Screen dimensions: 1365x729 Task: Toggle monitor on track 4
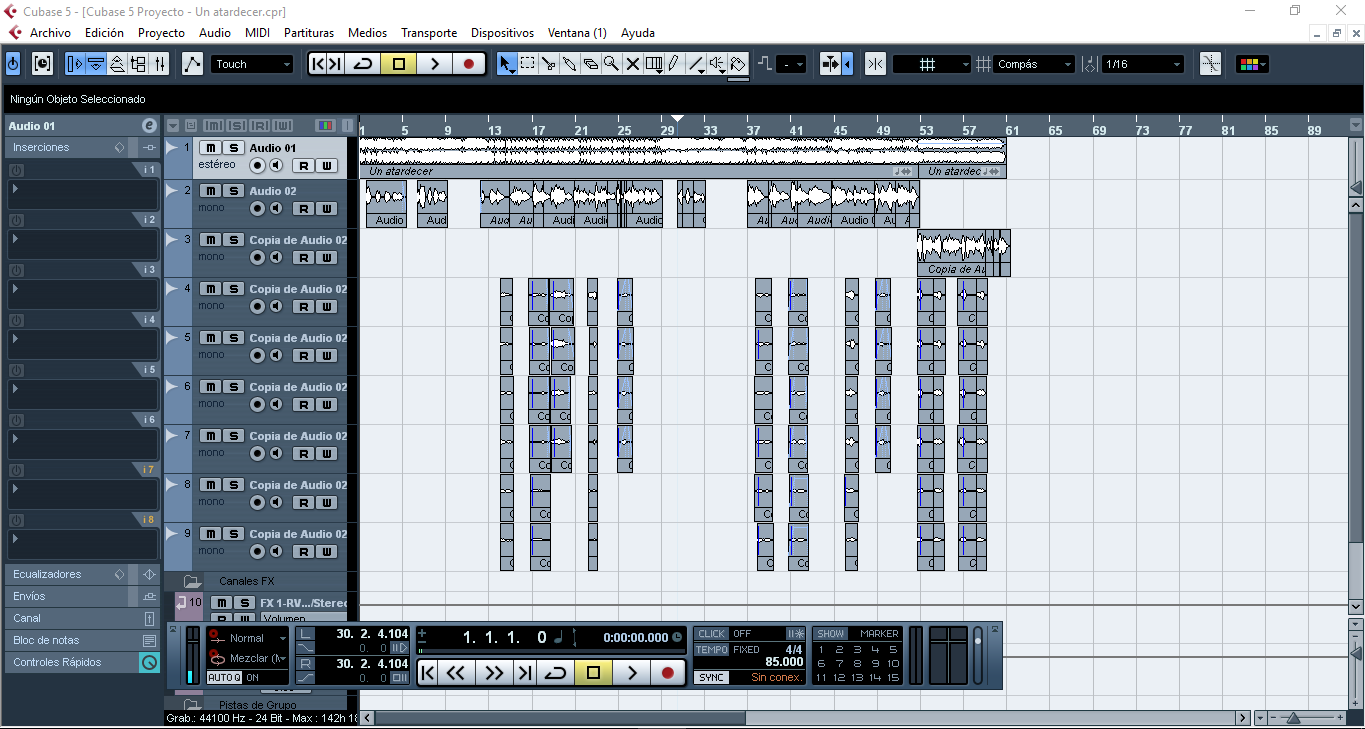pos(276,306)
